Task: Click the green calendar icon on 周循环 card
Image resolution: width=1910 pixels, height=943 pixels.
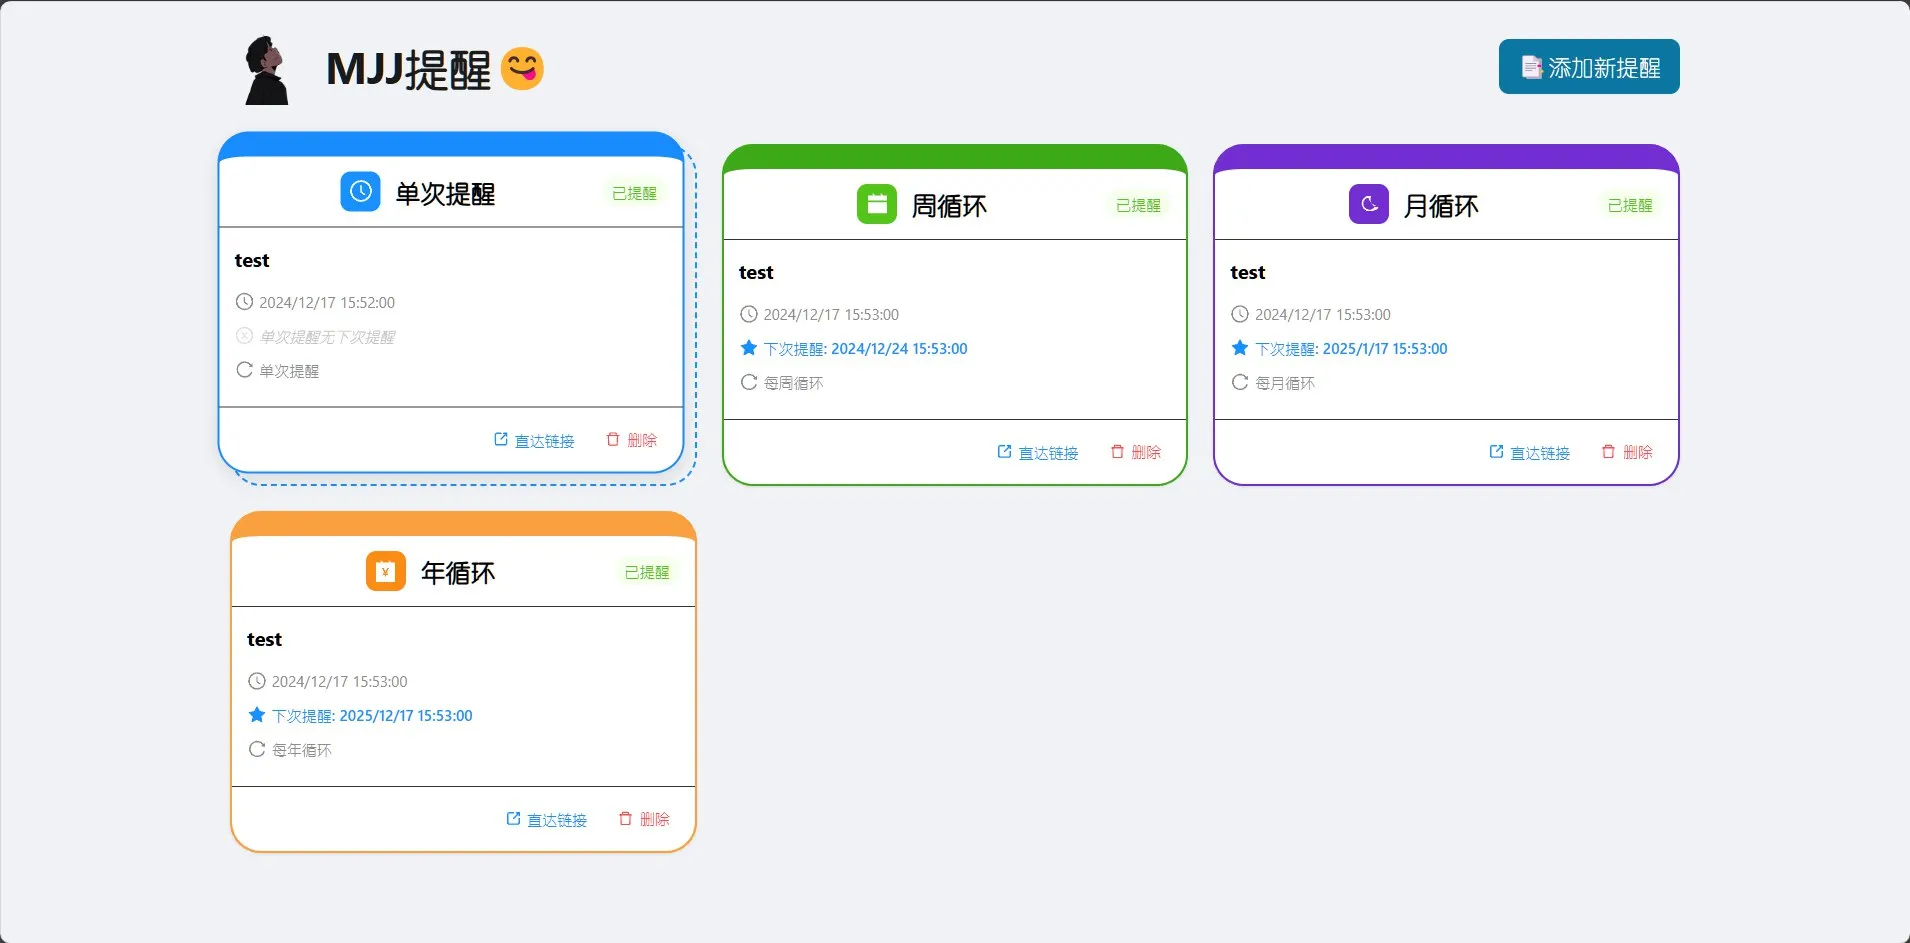Action: (x=876, y=204)
